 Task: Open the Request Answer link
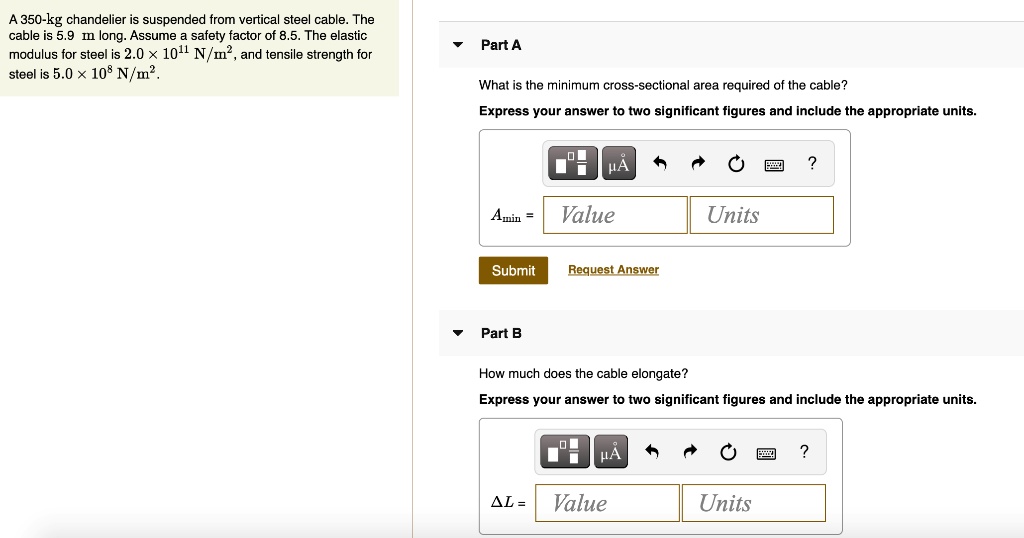point(613,270)
